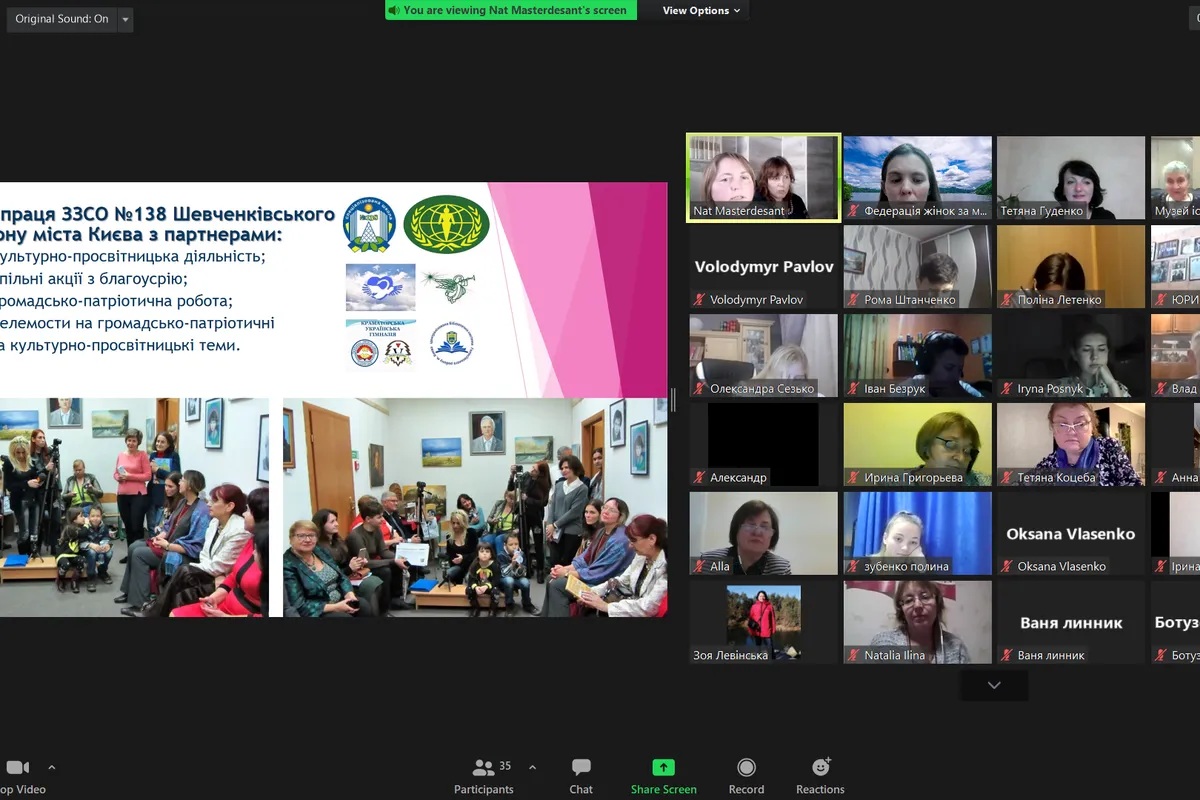The width and height of the screenshot is (1200, 800).
Task: Expand video options arrow beside Stop Video
Action: pos(52,767)
